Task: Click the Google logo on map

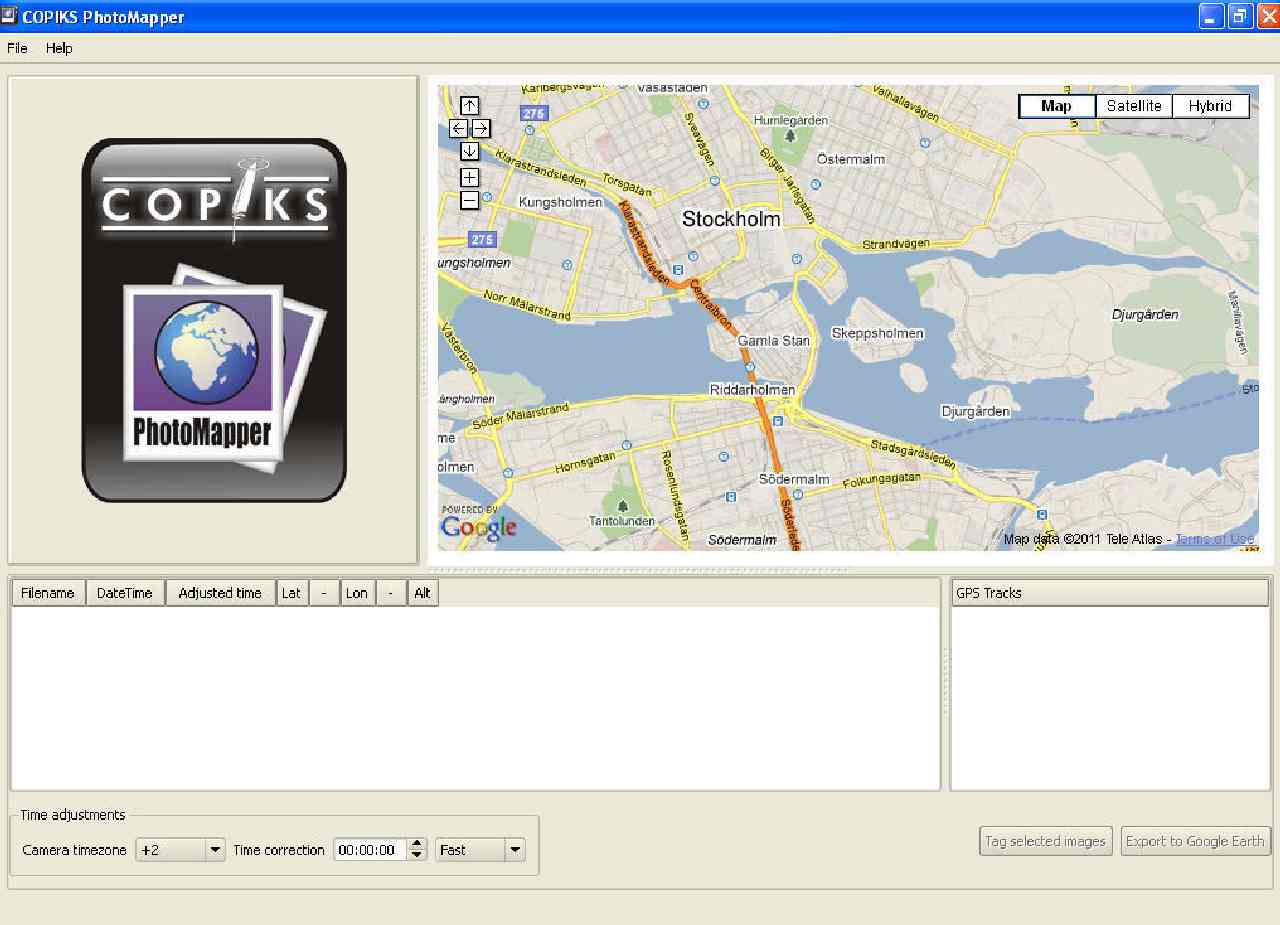Action: click(479, 527)
